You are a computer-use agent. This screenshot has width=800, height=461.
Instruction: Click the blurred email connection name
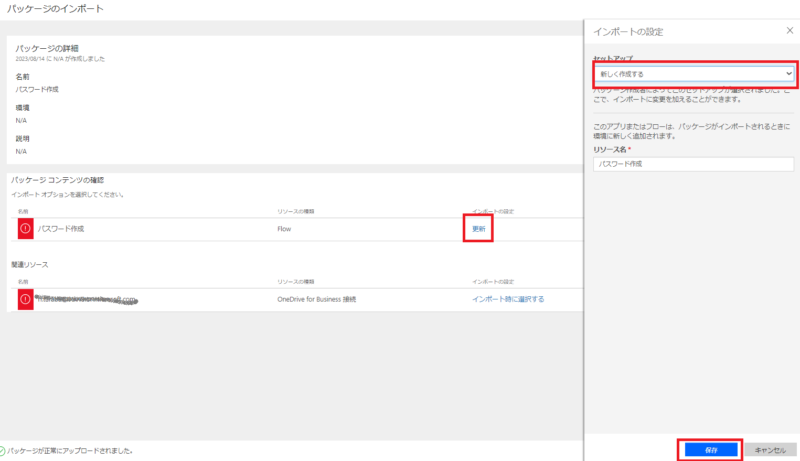tap(86, 299)
